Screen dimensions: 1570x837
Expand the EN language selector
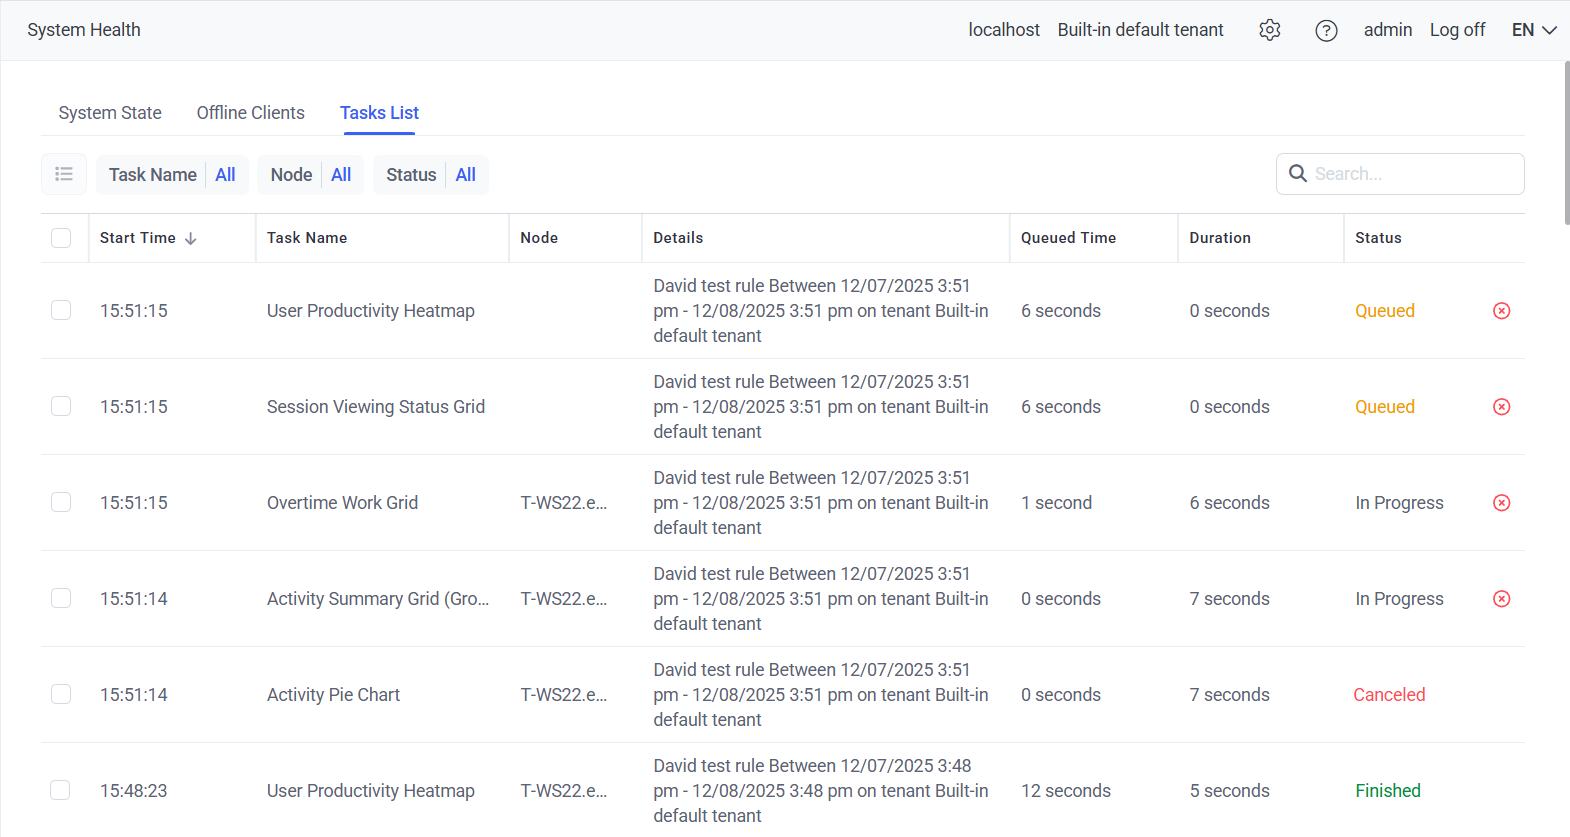pos(1534,30)
